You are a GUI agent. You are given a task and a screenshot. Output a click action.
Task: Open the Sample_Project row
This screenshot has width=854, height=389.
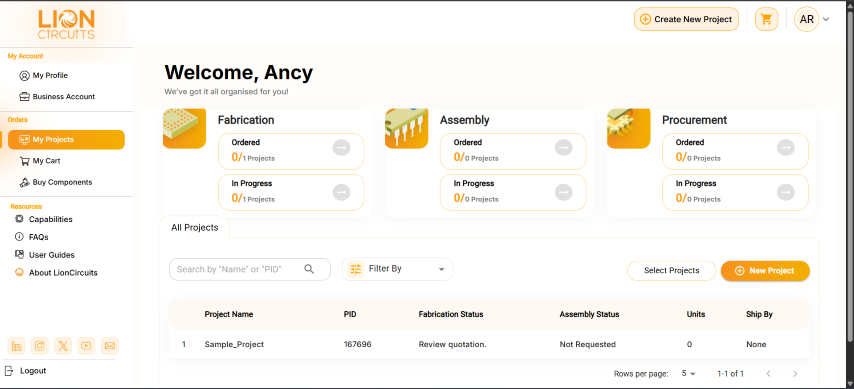click(x=489, y=344)
